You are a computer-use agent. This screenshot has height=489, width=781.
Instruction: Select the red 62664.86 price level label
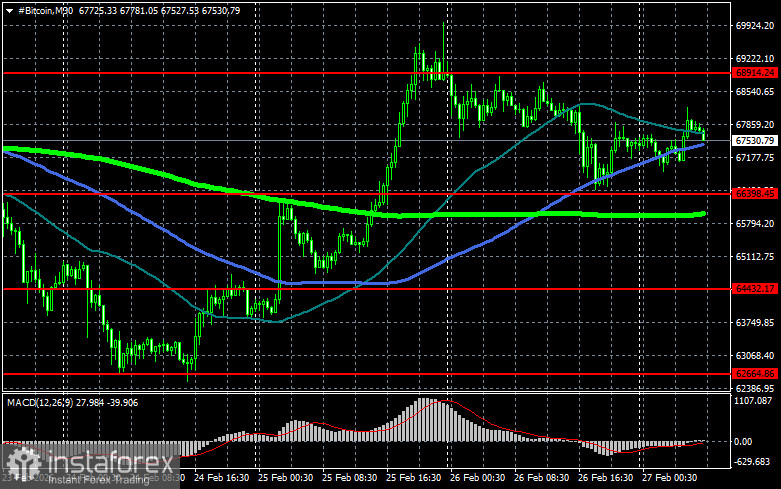(755, 373)
